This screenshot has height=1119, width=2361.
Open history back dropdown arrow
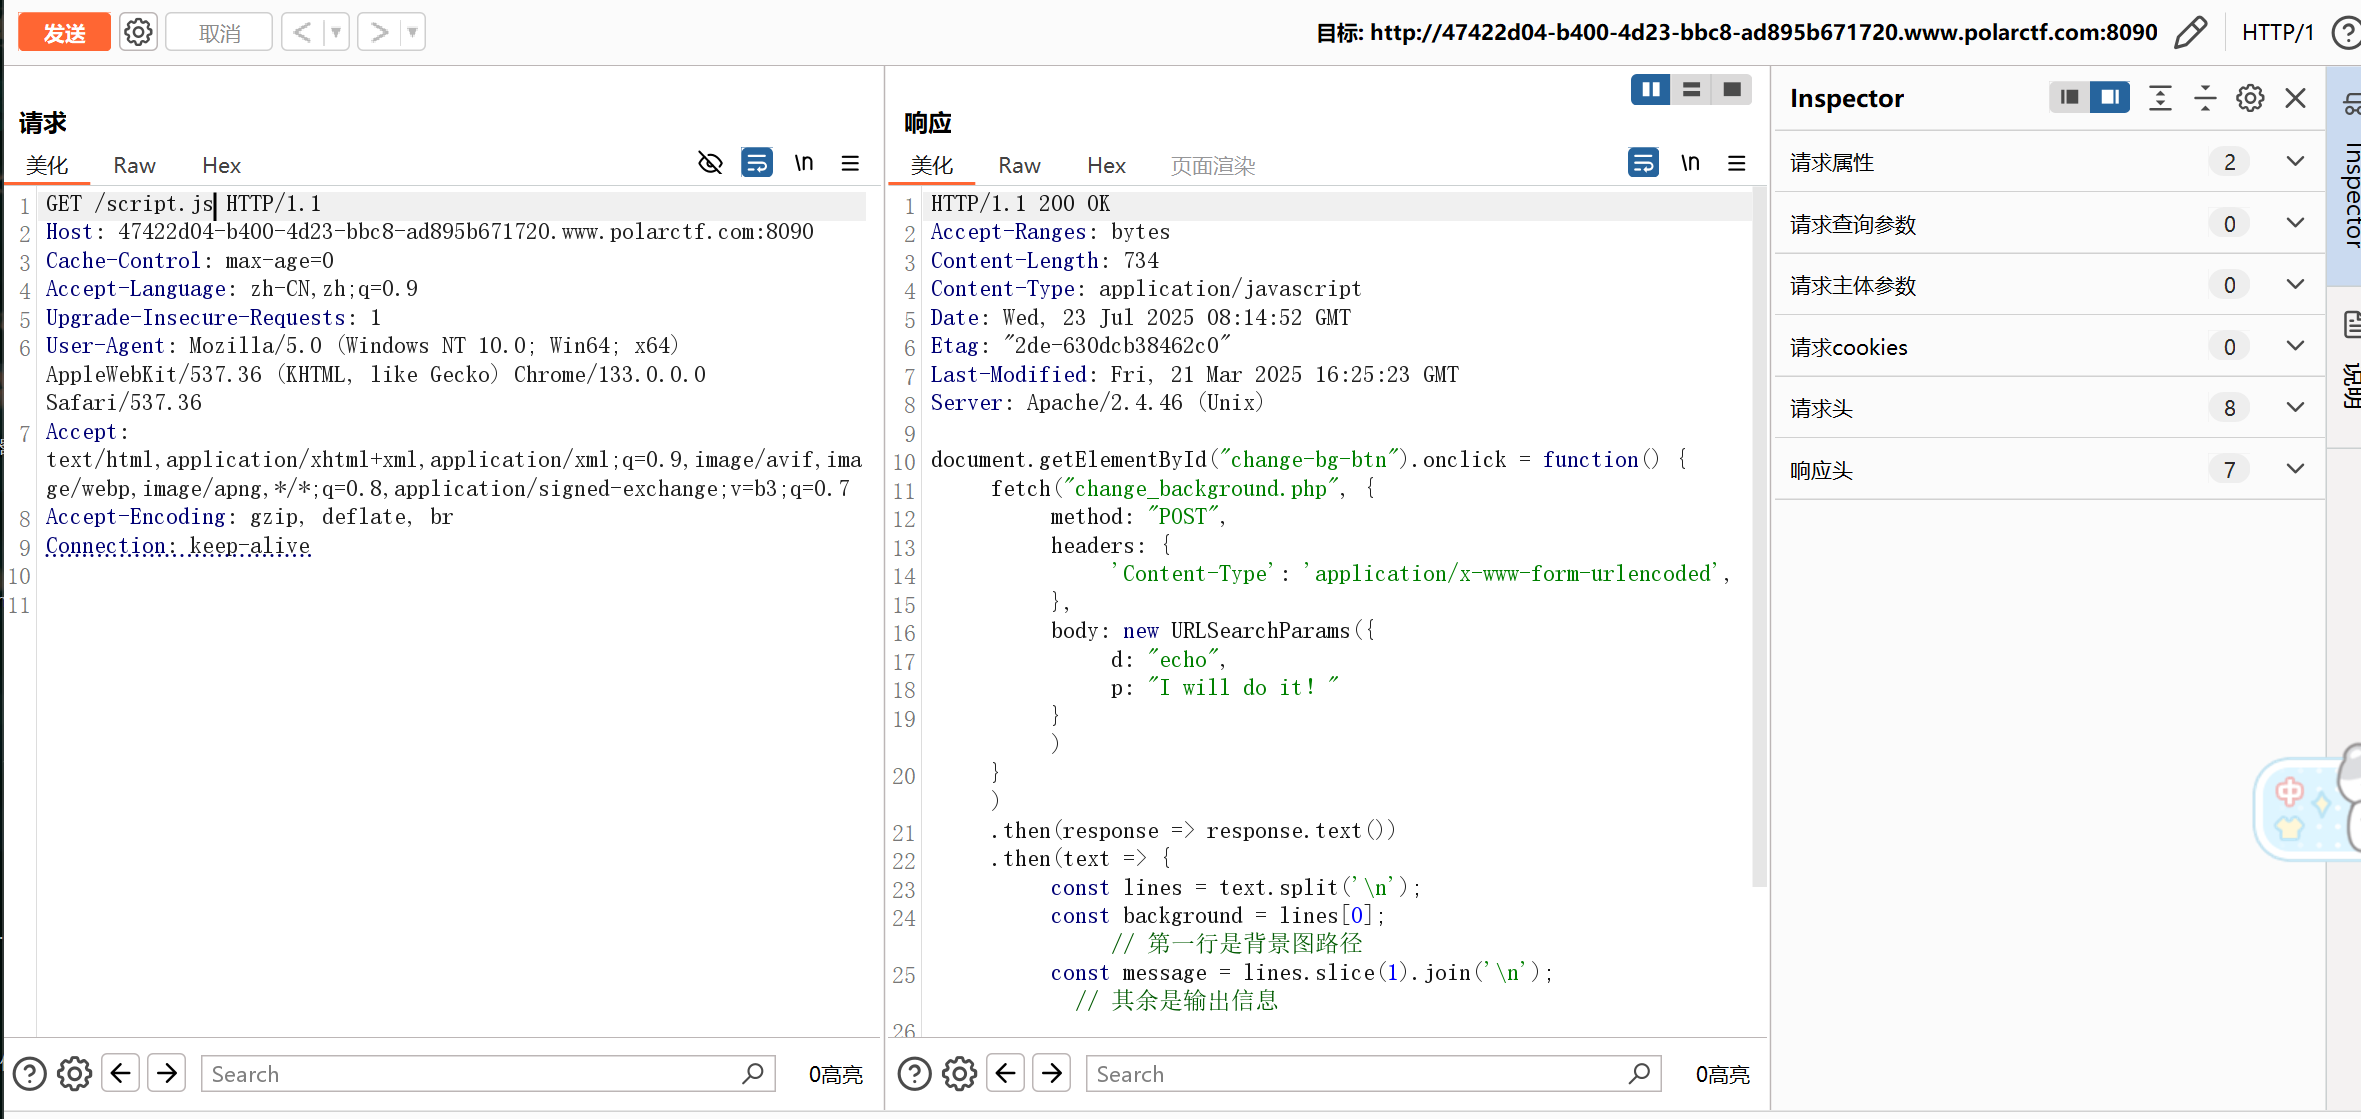click(x=336, y=33)
